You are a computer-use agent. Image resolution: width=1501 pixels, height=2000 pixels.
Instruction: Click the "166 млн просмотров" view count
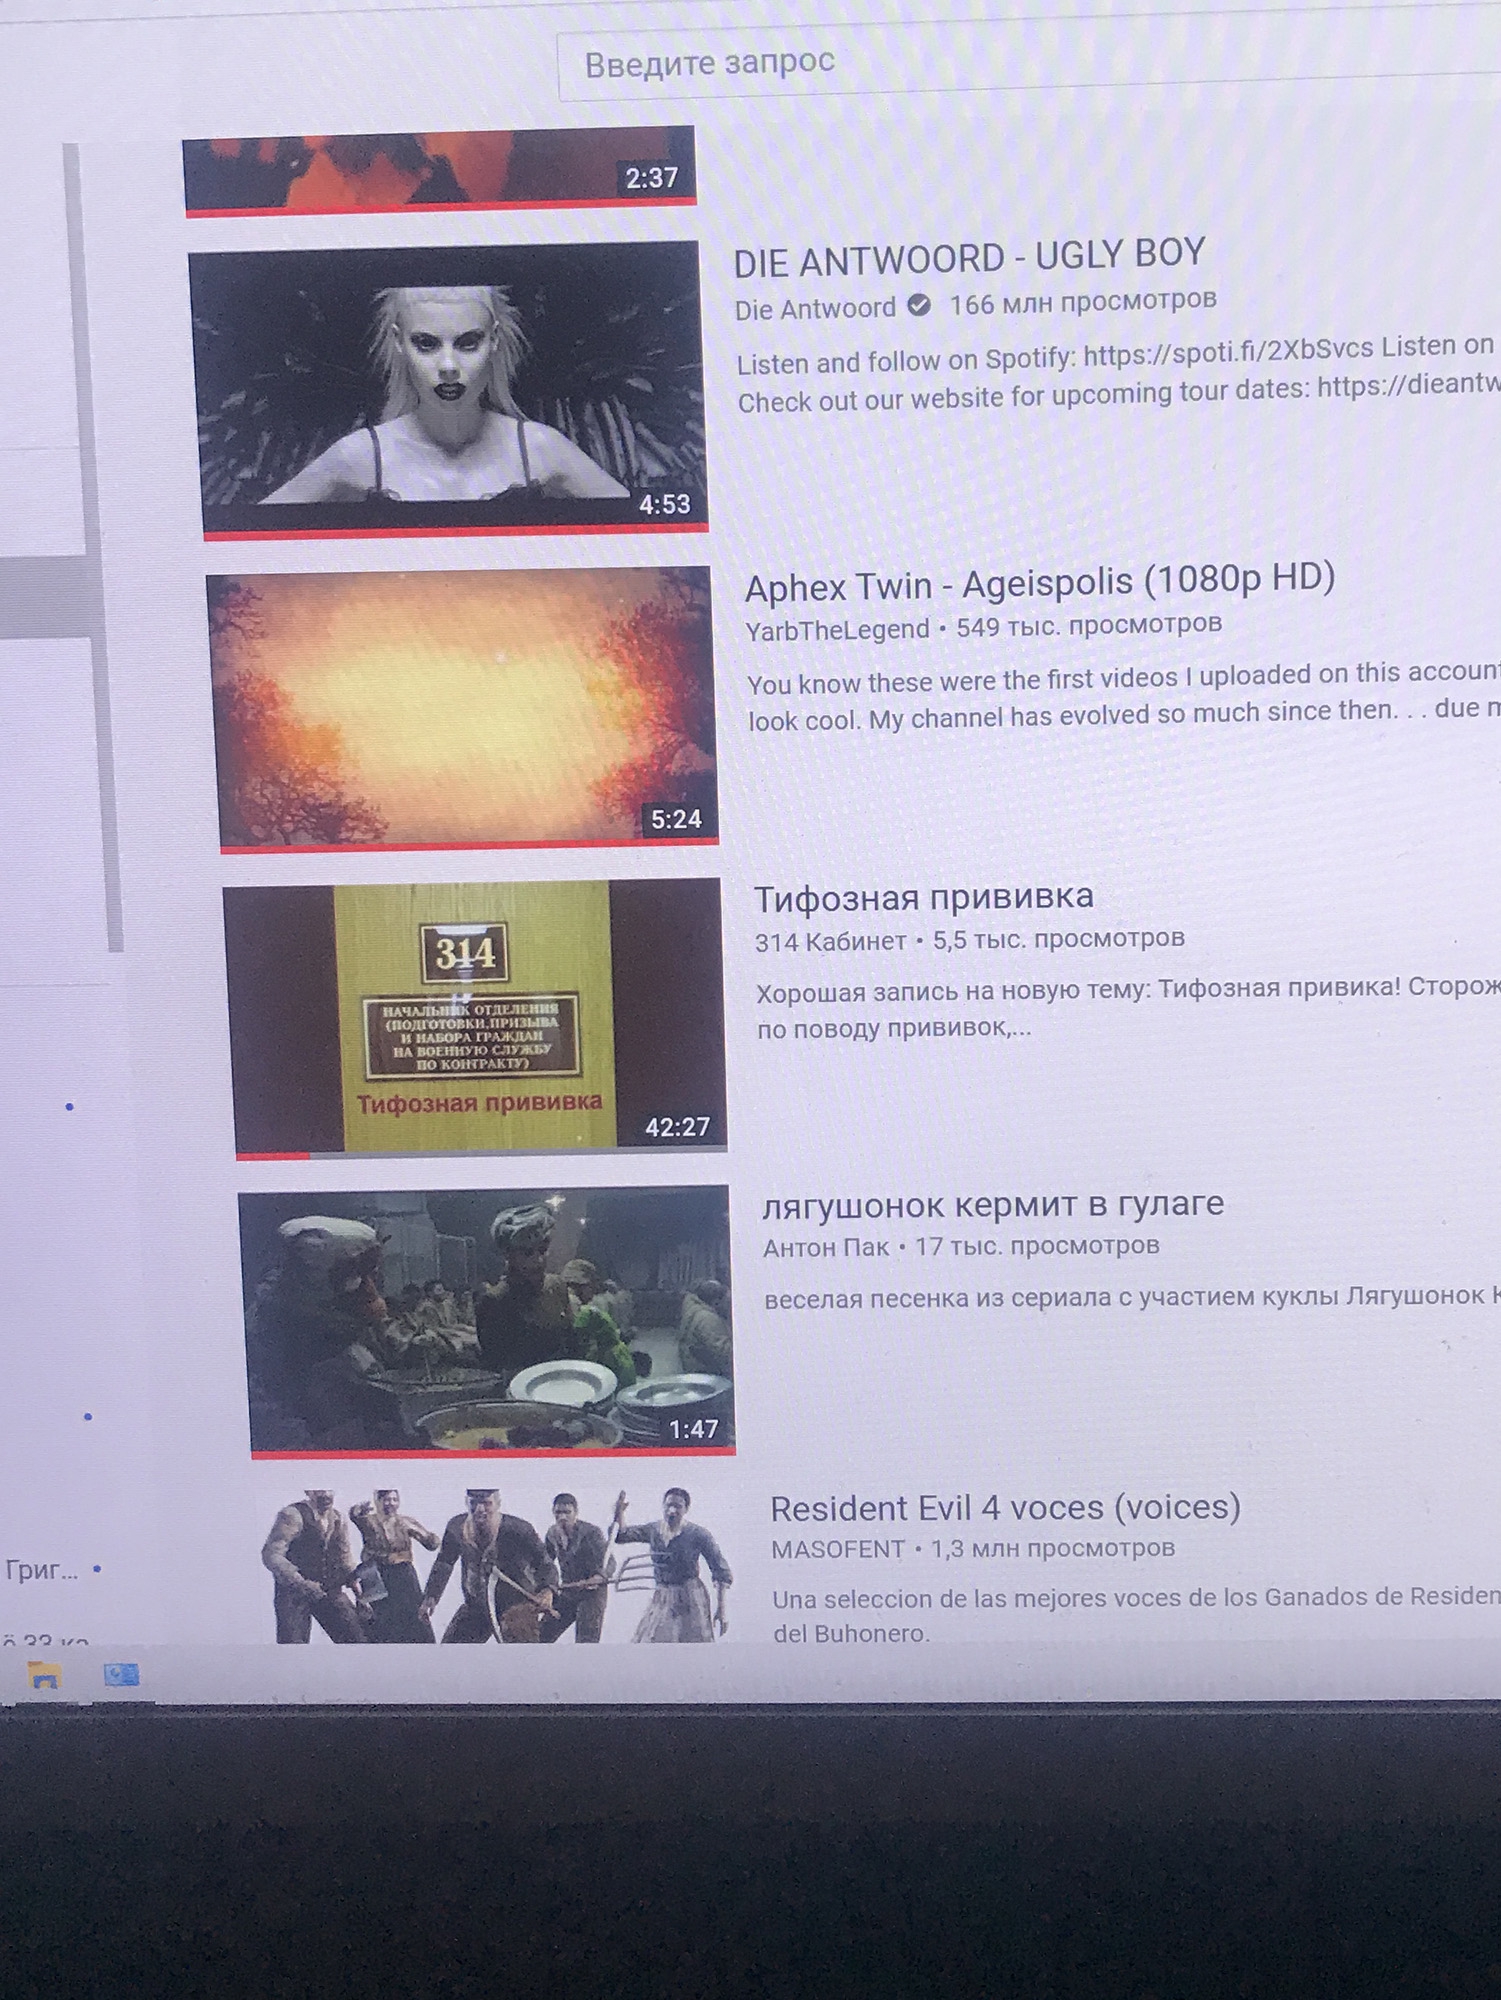[1083, 302]
